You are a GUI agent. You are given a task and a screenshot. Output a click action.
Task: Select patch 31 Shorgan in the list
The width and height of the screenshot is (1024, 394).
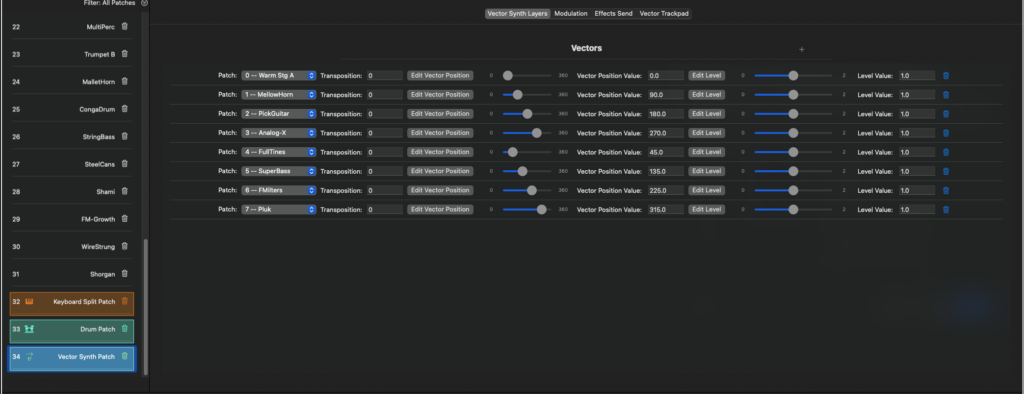(71, 274)
